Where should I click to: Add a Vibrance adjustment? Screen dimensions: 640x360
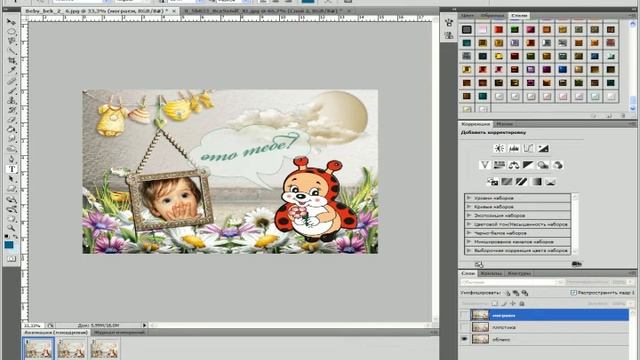coord(484,165)
